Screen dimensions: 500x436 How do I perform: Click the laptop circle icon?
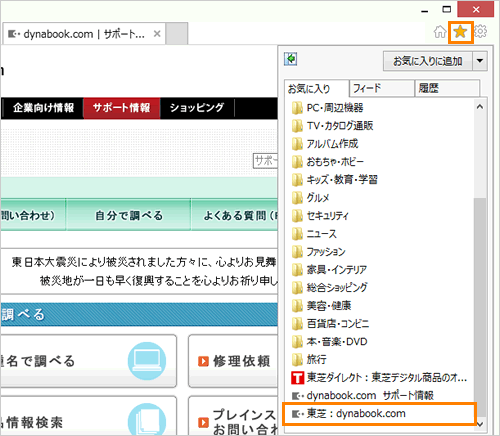coord(147,361)
